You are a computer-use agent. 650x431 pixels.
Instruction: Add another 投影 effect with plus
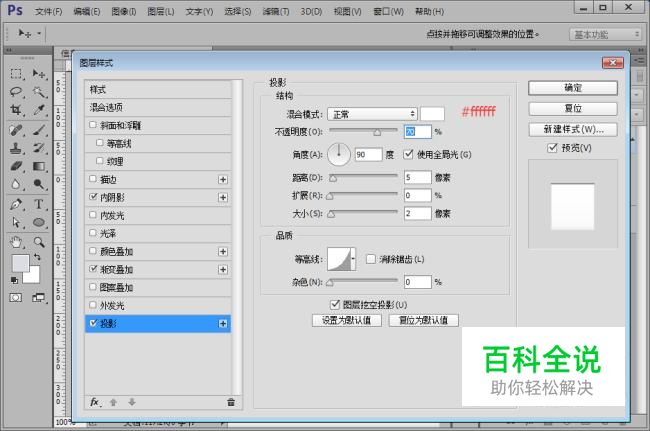click(223, 324)
